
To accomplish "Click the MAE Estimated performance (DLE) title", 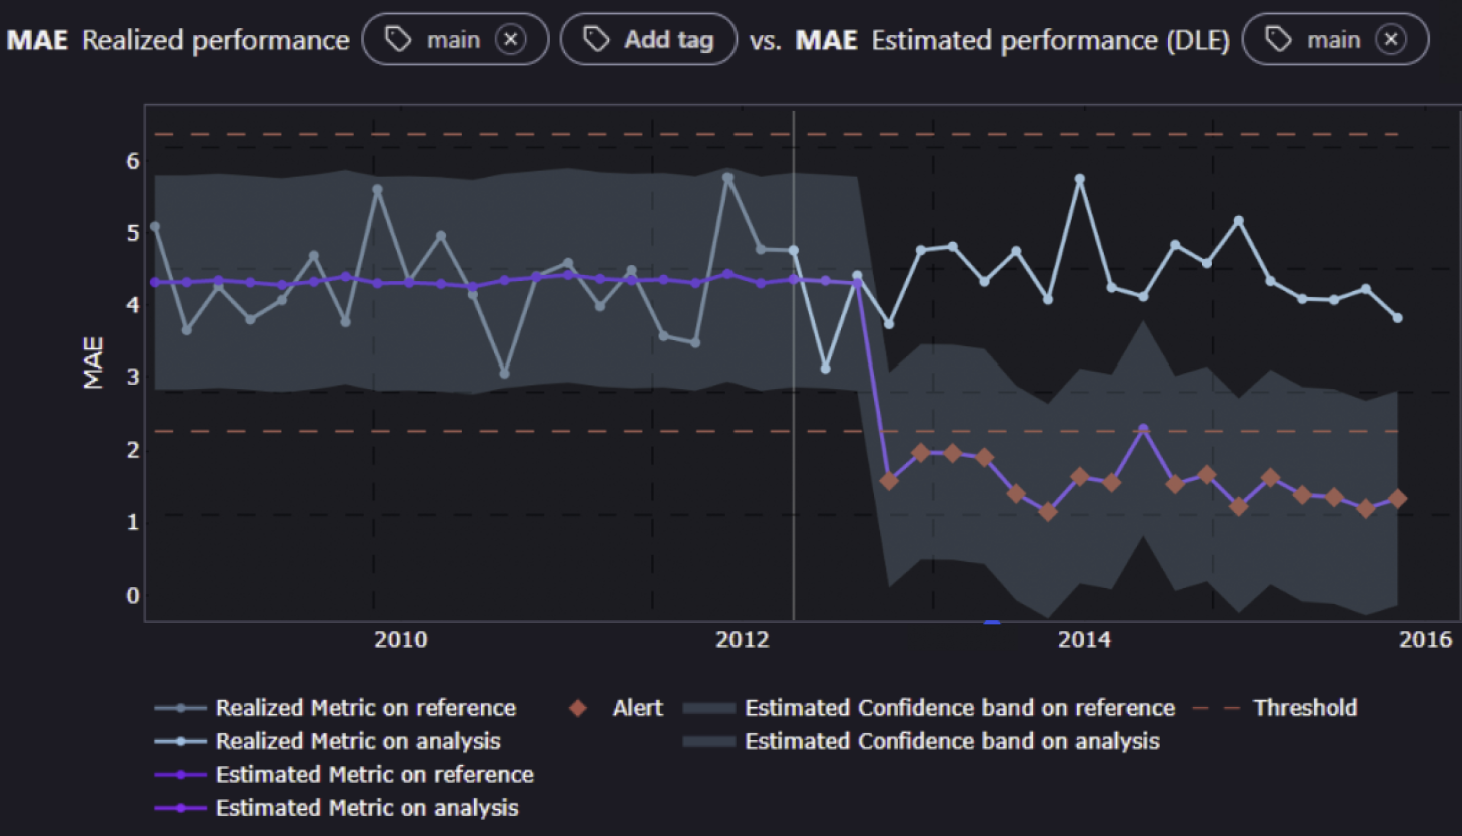I will (x=1012, y=40).
